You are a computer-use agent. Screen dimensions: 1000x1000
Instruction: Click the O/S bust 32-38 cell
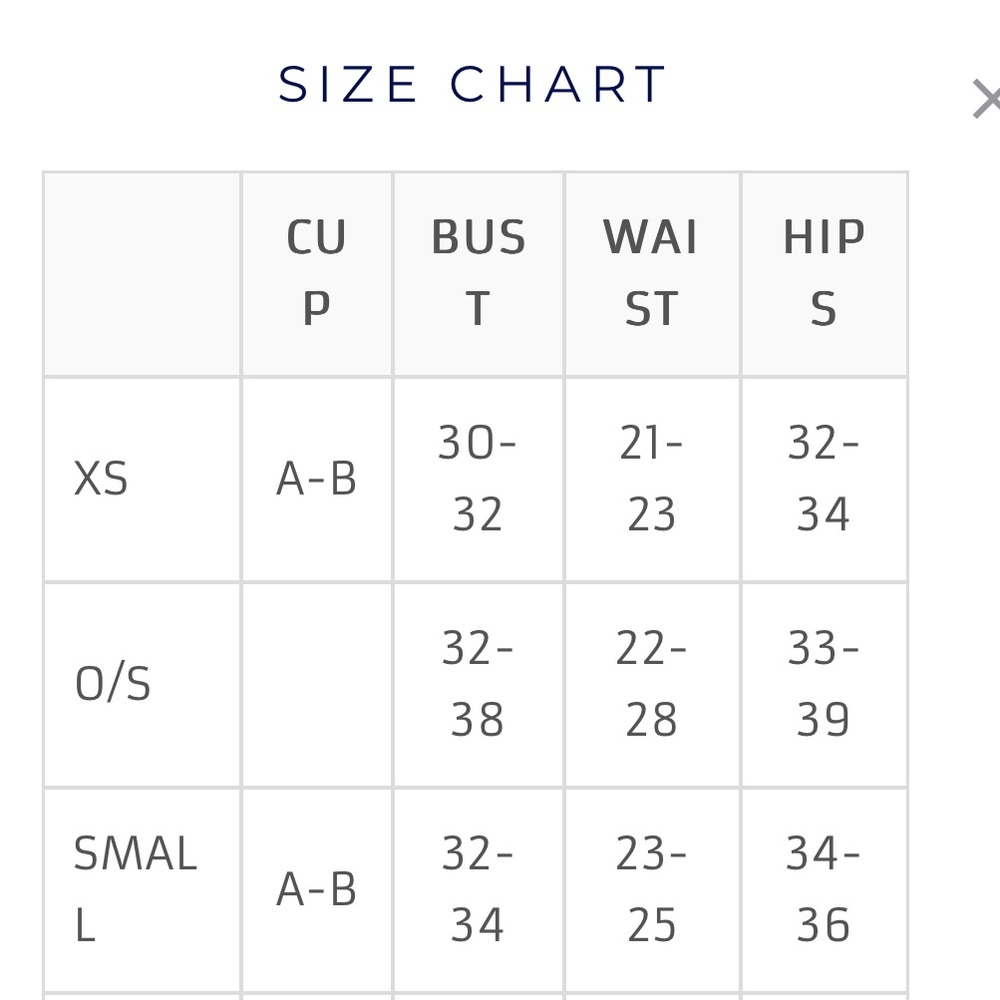[478, 684]
